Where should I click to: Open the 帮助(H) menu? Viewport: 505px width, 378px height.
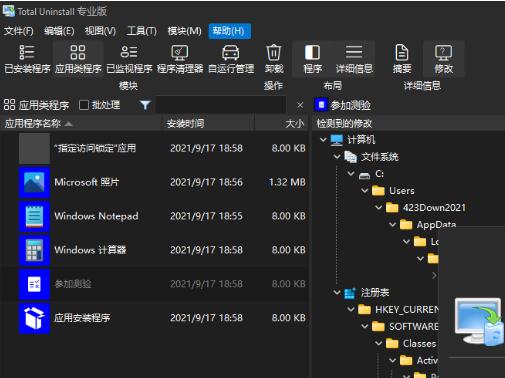(x=229, y=31)
